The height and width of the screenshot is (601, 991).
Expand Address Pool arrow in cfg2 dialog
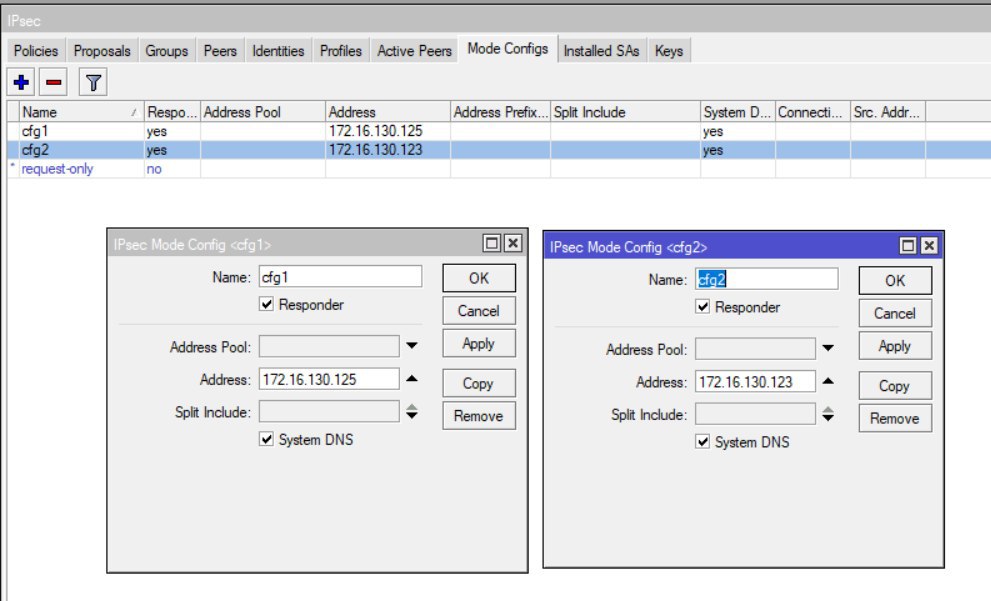[x=828, y=348]
